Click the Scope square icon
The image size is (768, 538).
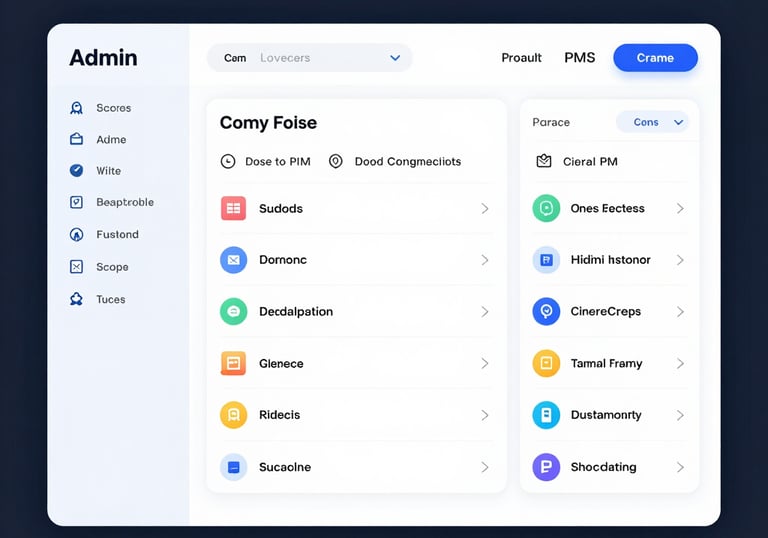click(76, 267)
